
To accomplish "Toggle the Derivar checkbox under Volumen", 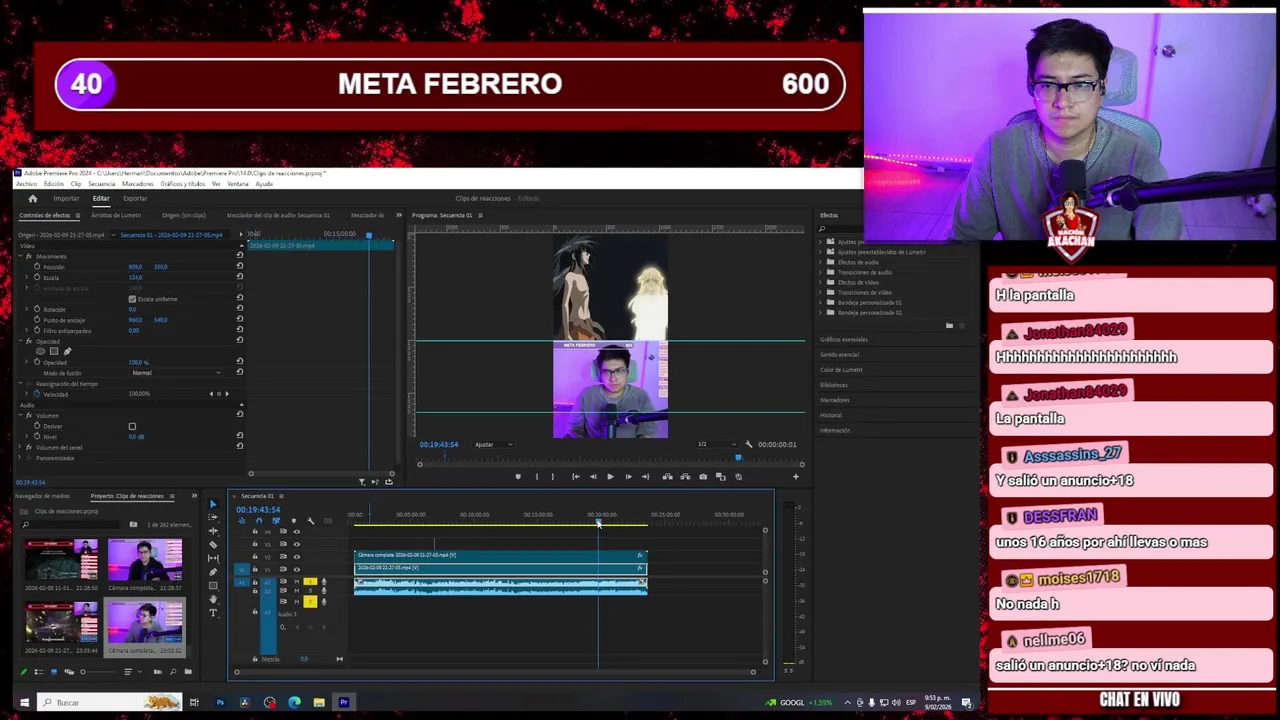I will (132, 426).
